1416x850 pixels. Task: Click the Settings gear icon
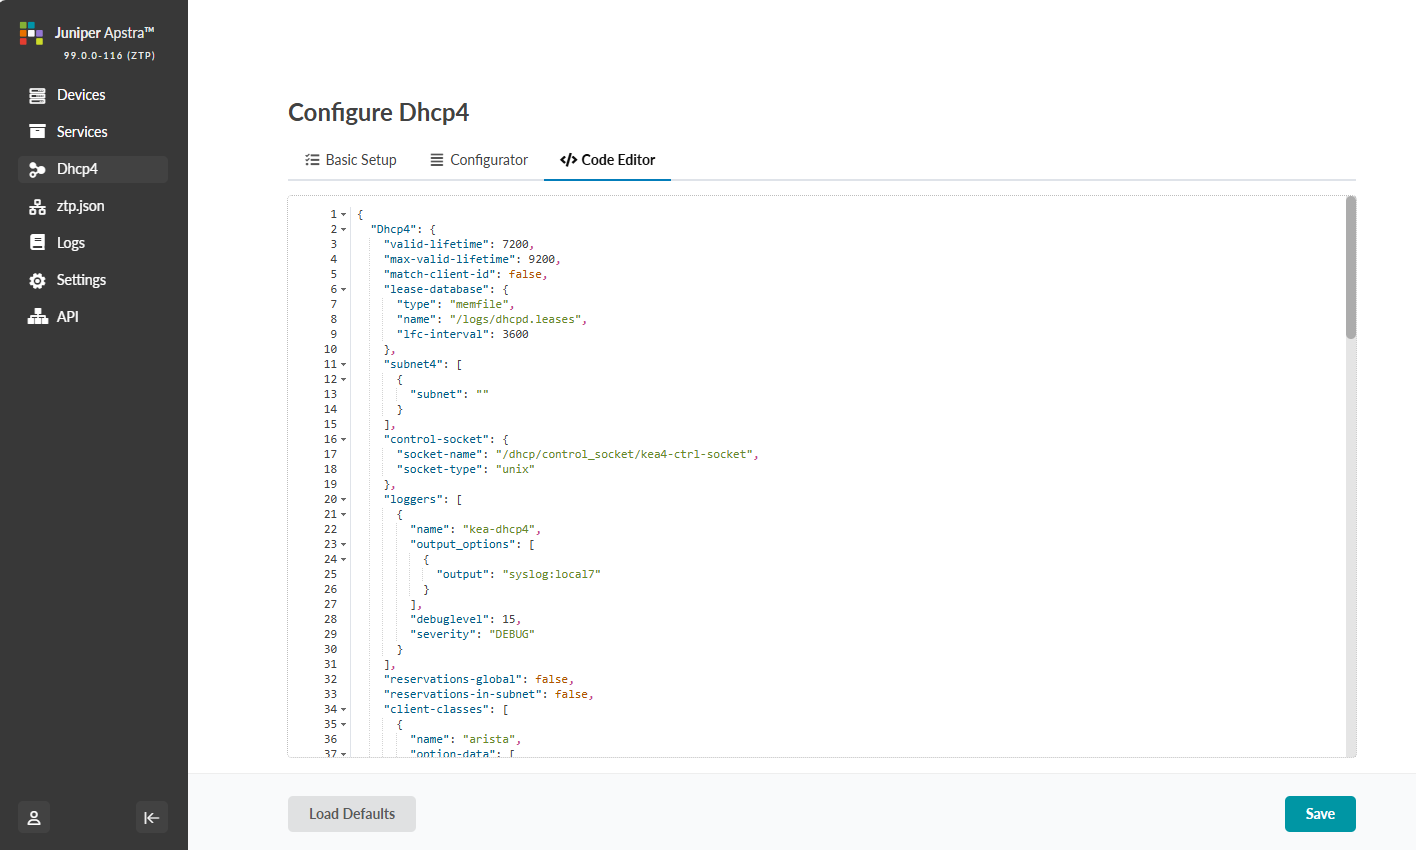point(37,281)
